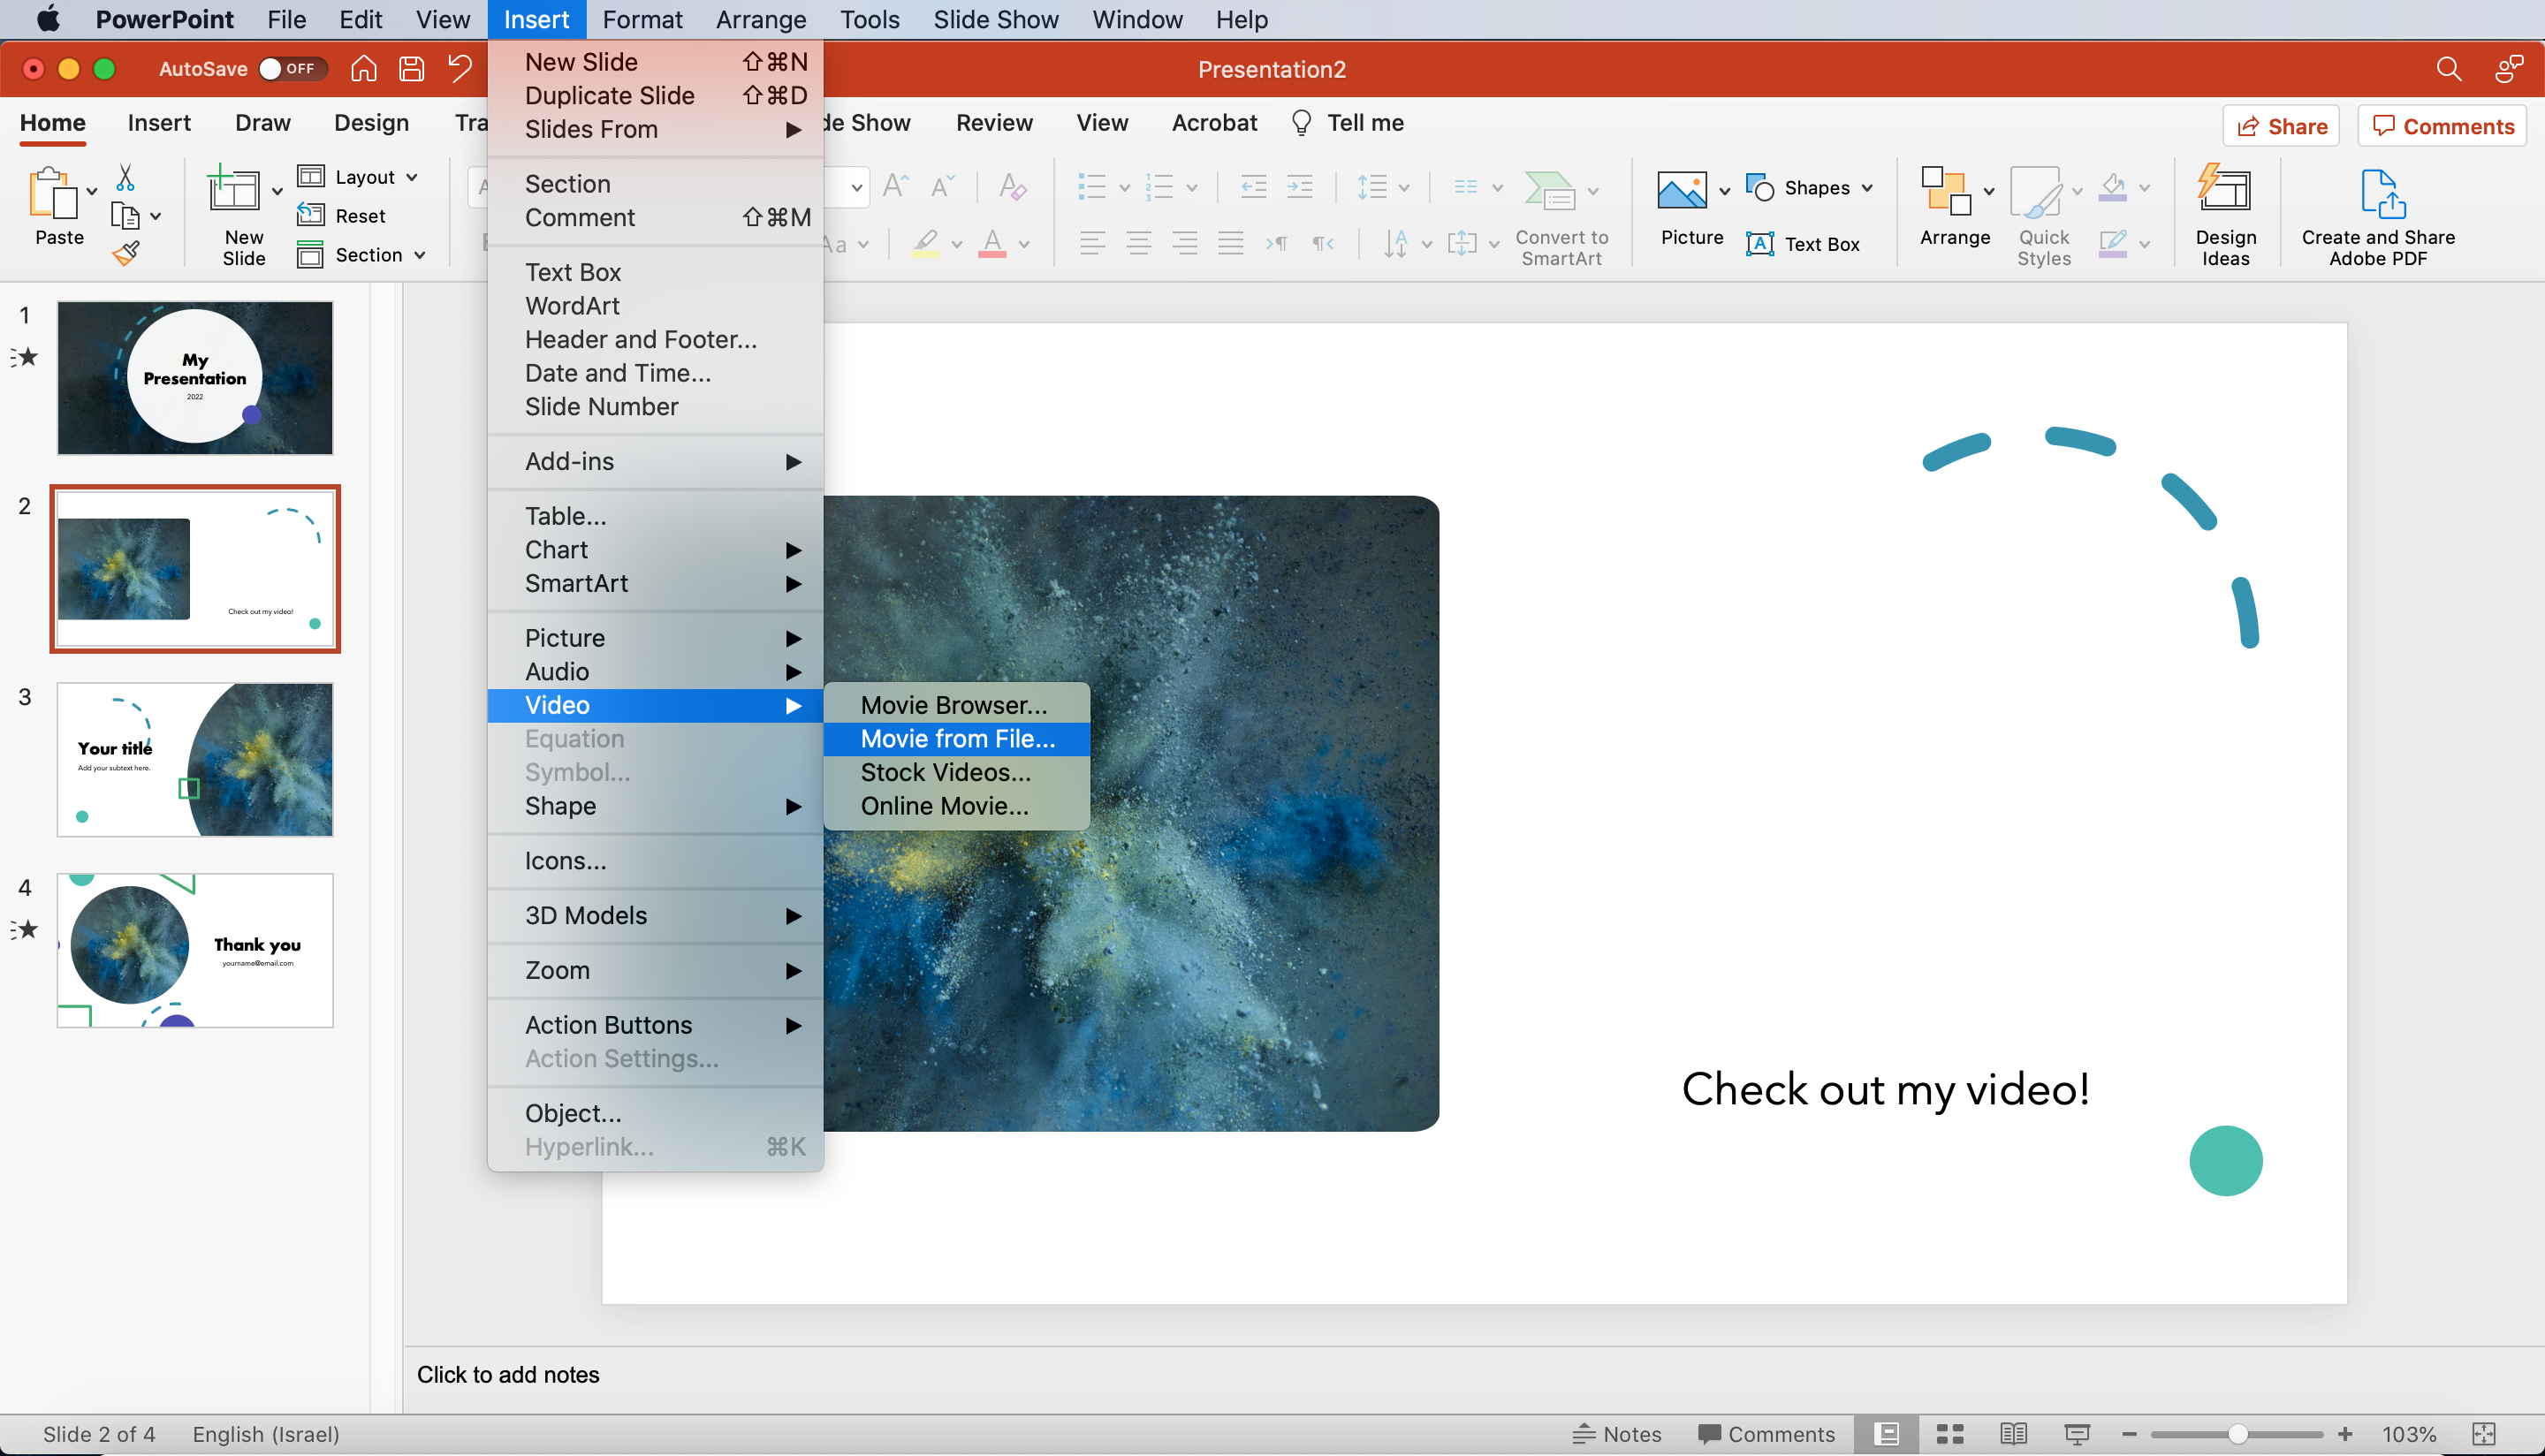This screenshot has height=1456, width=2545.
Task: Click Create and Share Adobe PDF
Action: pyautogui.click(x=2377, y=214)
